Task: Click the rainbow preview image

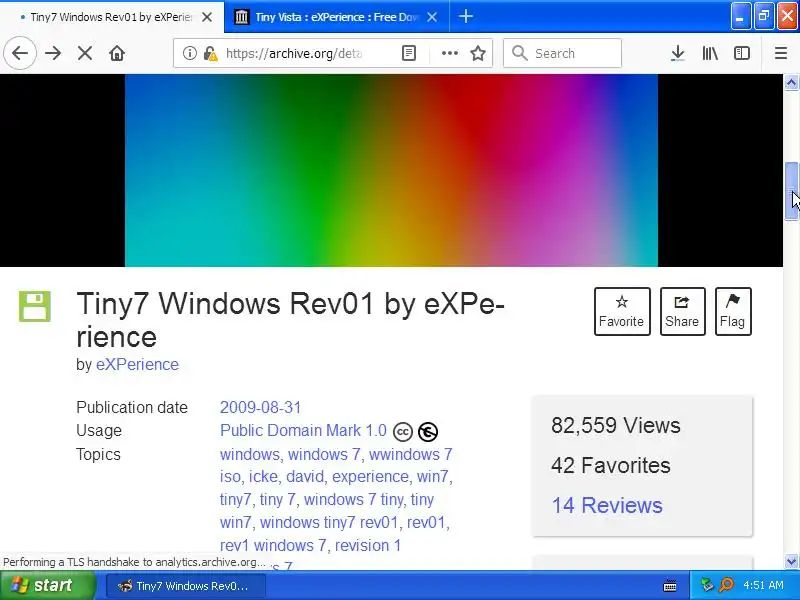Action: point(391,170)
